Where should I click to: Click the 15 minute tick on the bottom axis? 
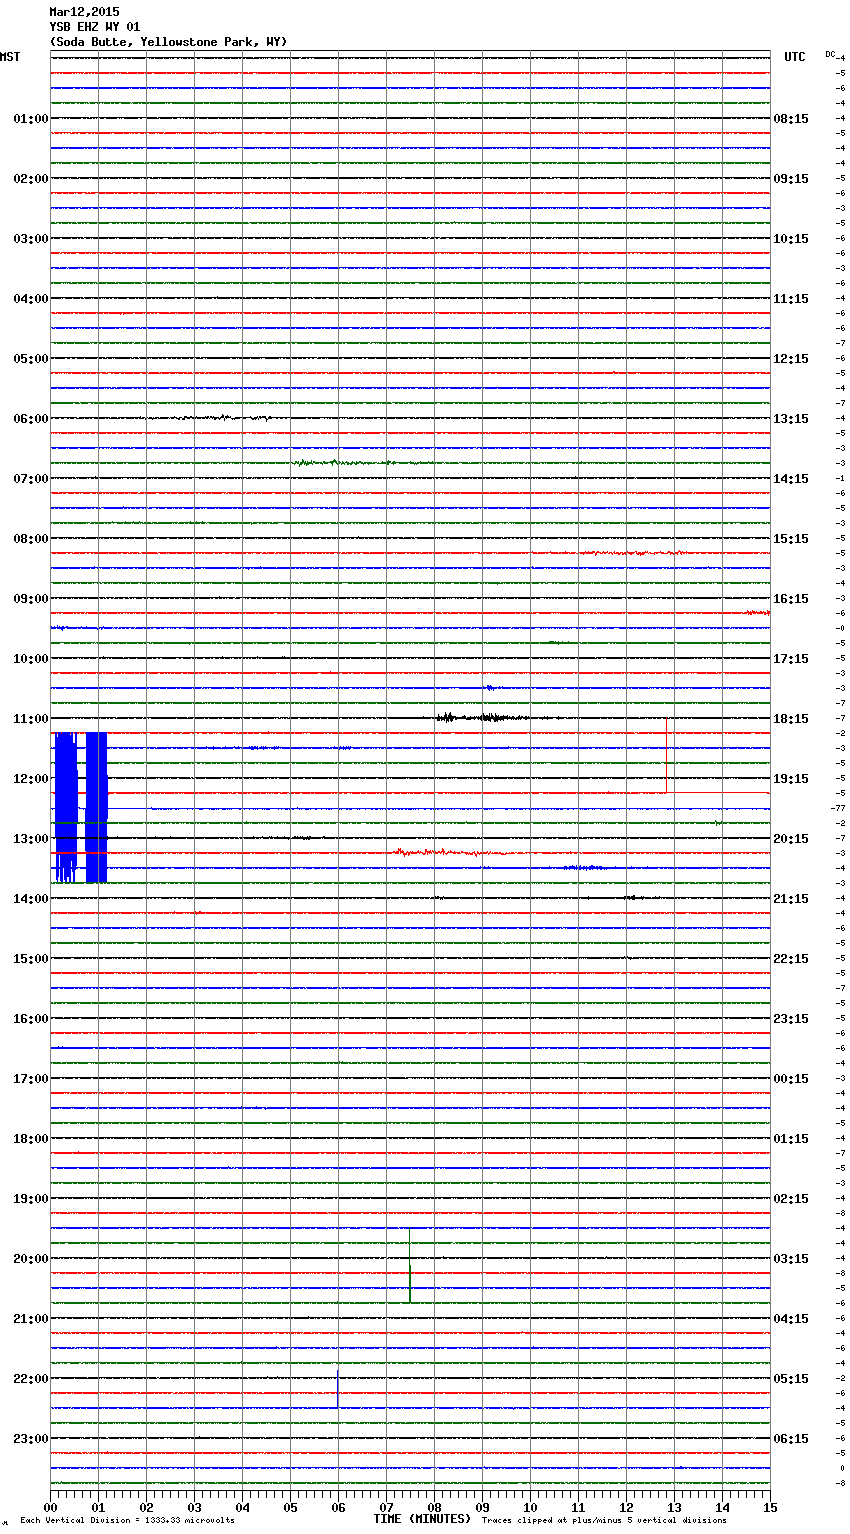click(x=770, y=1507)
